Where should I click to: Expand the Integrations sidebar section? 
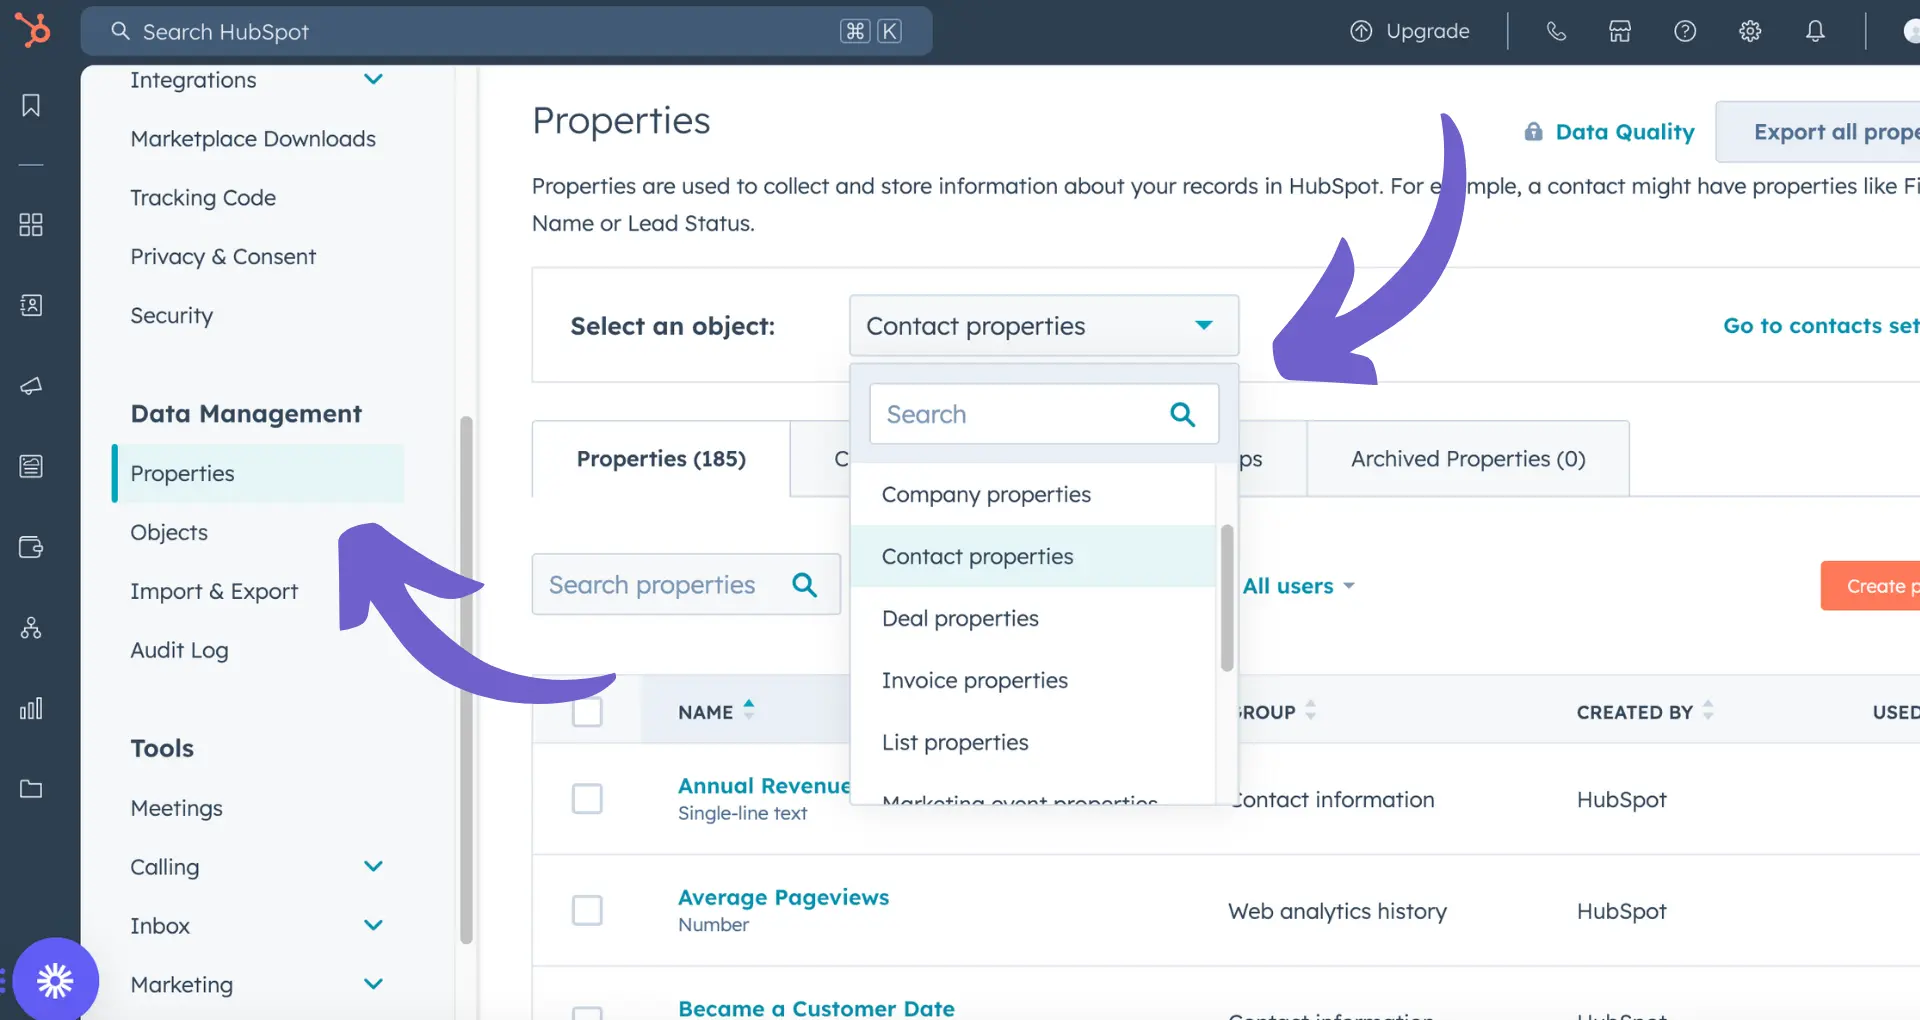pyautogui.click(x=373, y=79)
